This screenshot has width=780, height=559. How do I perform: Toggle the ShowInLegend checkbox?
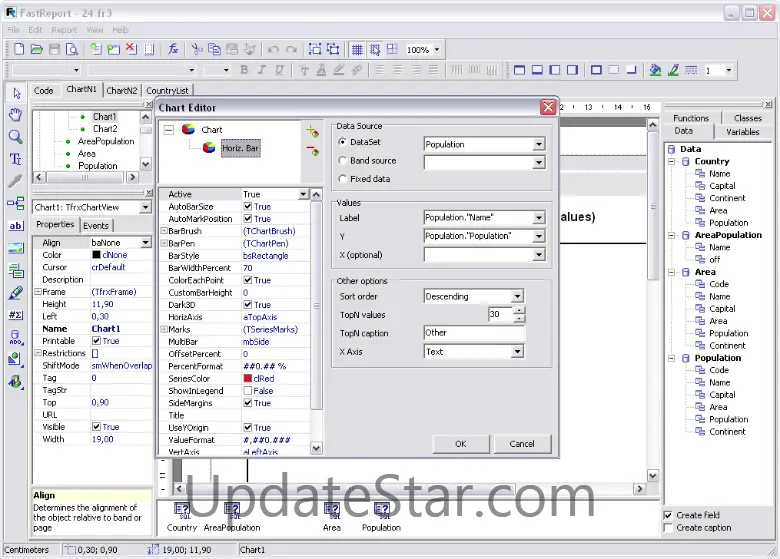(248, 391)
